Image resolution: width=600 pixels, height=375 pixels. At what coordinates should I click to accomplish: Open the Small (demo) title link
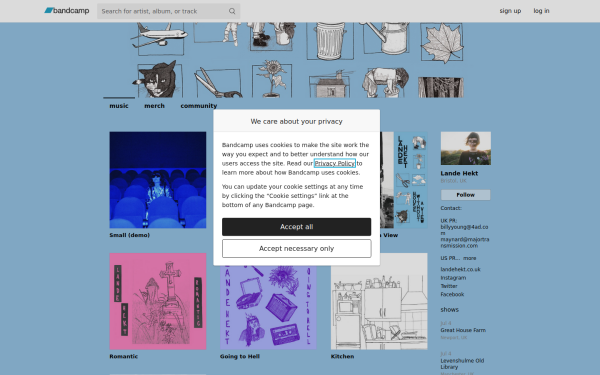(x=130, y=235)
